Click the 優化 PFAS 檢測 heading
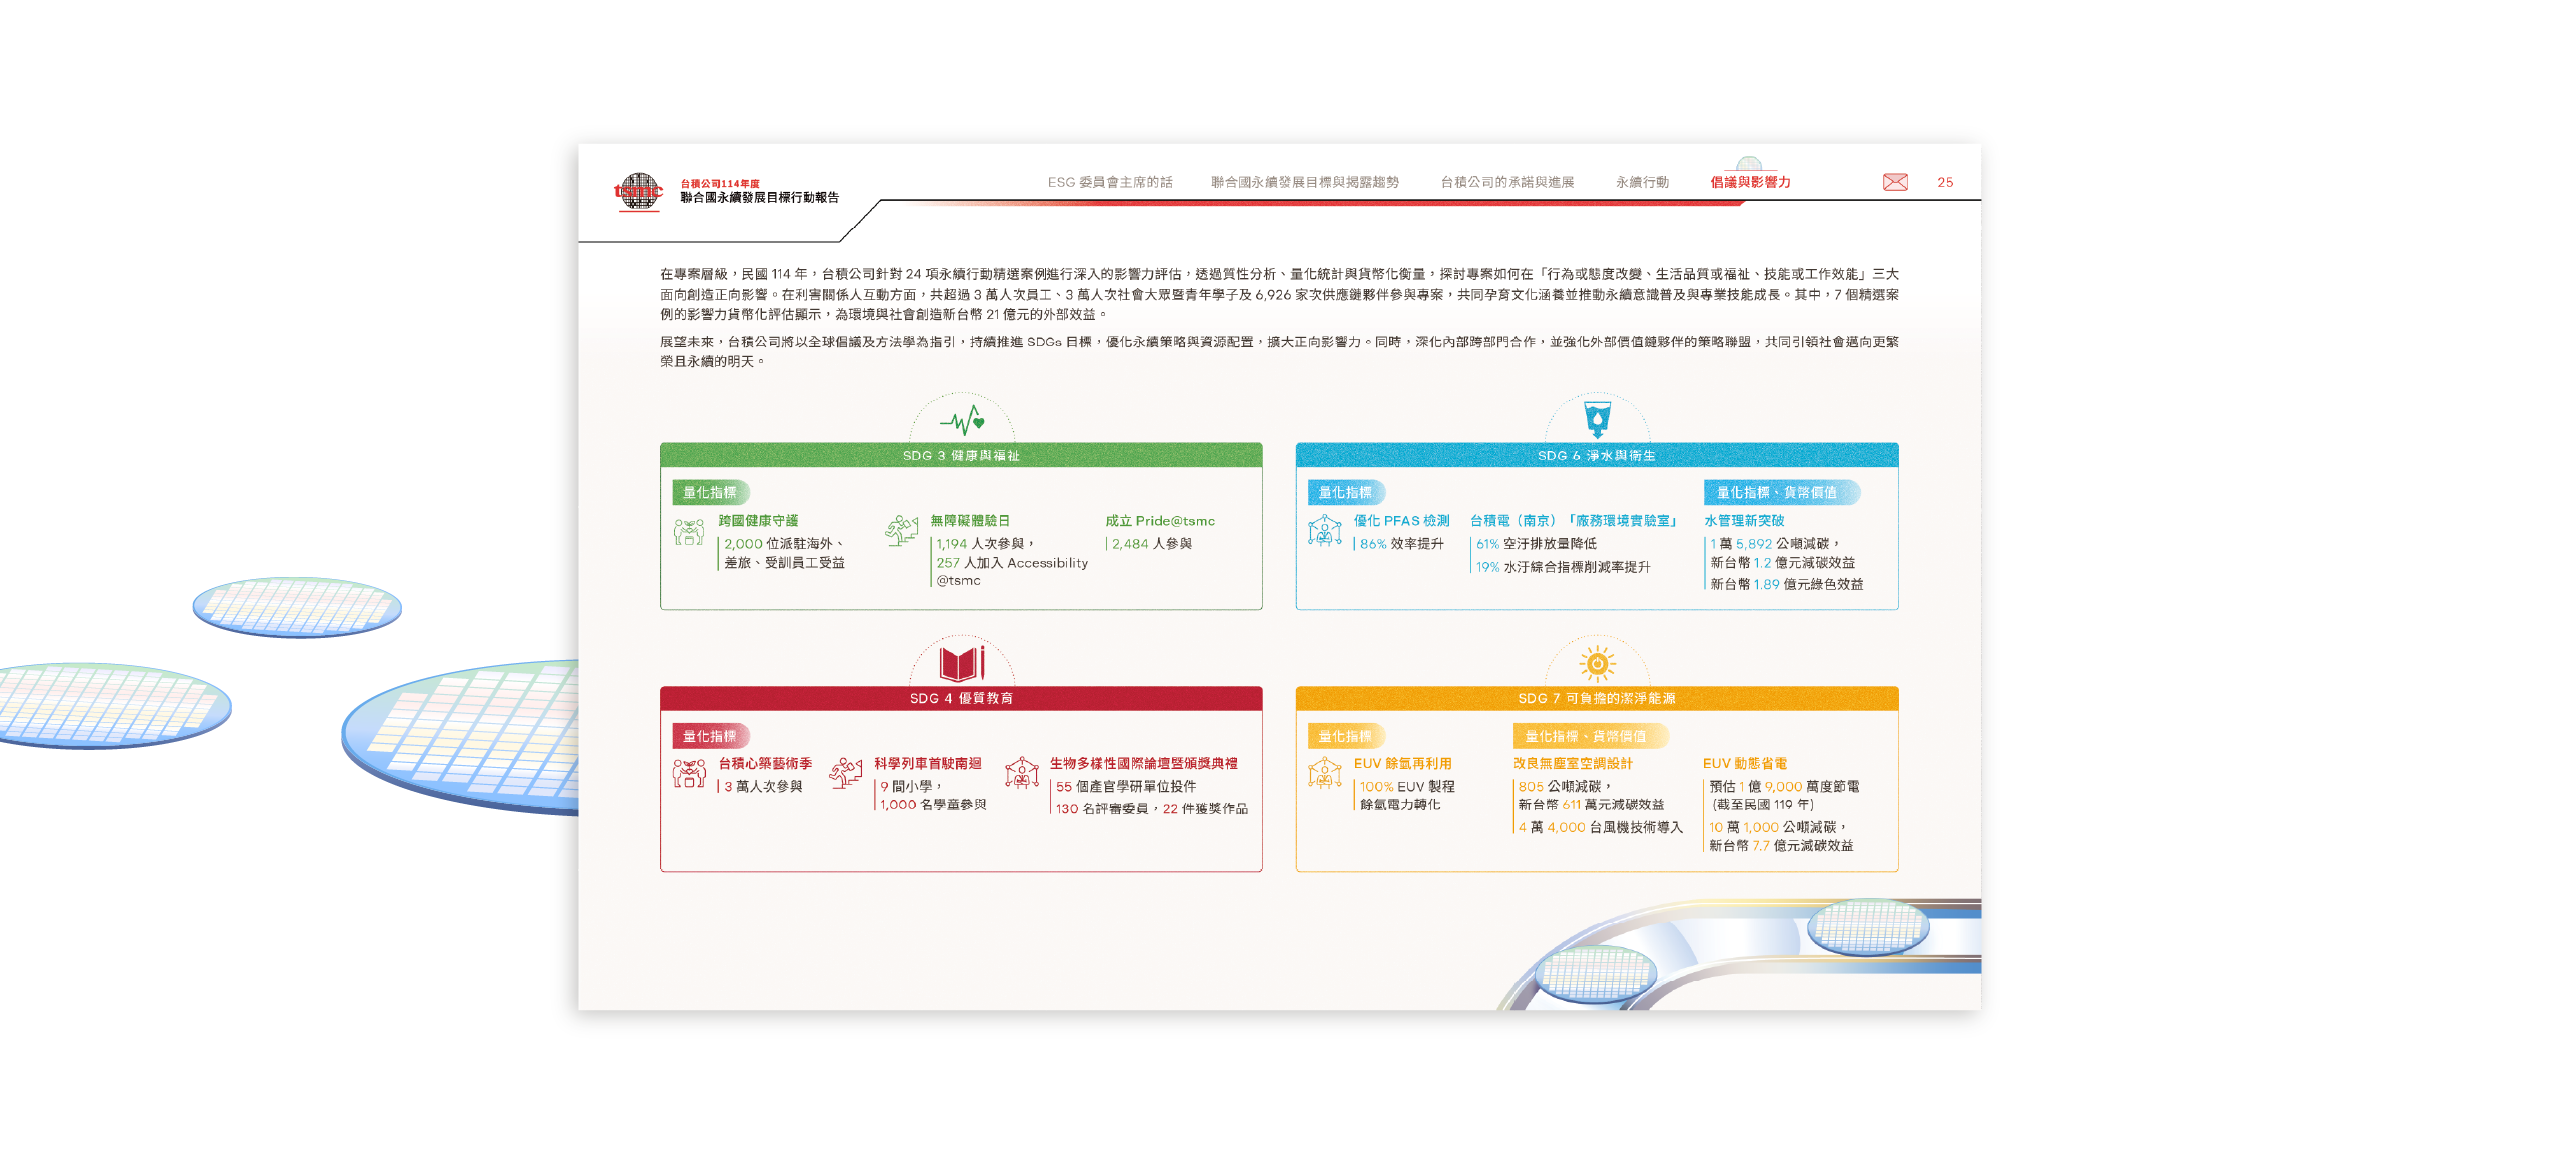This screenshot has height=1154, width=2560. coord(1401,521)
